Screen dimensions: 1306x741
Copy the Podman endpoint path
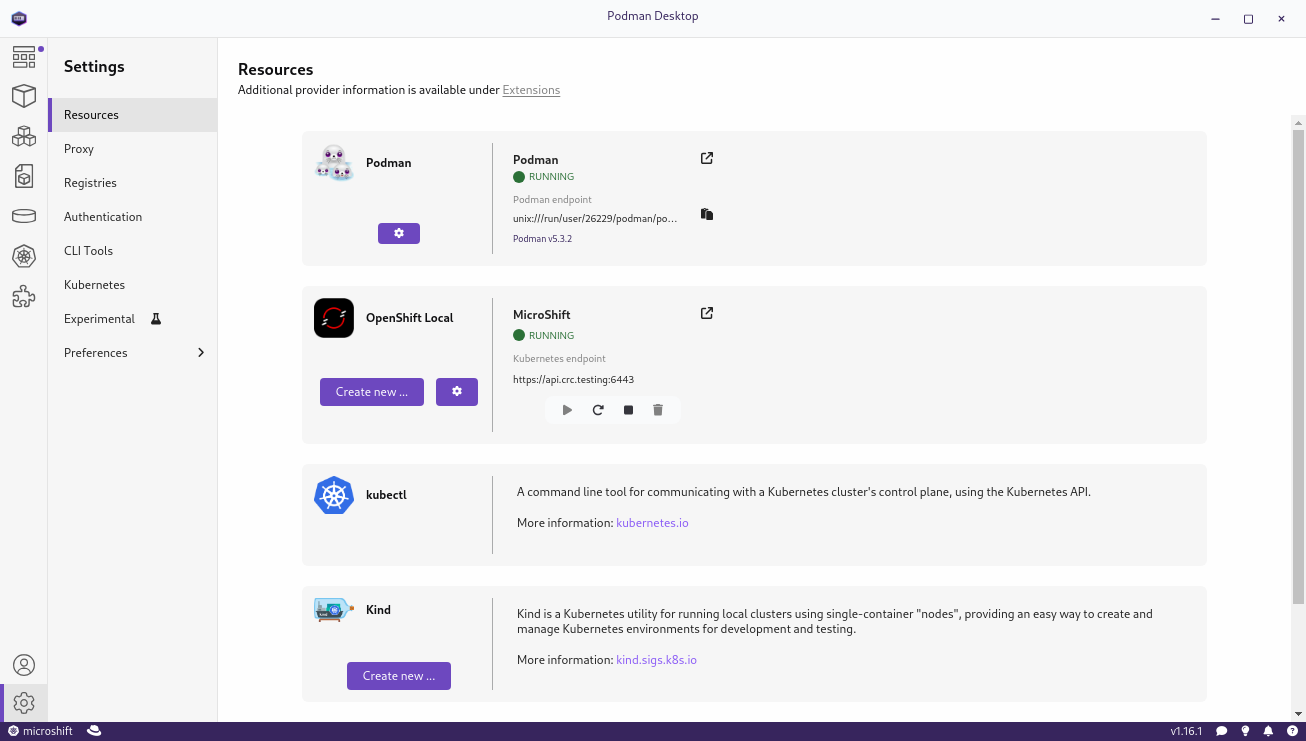[707, 214]
